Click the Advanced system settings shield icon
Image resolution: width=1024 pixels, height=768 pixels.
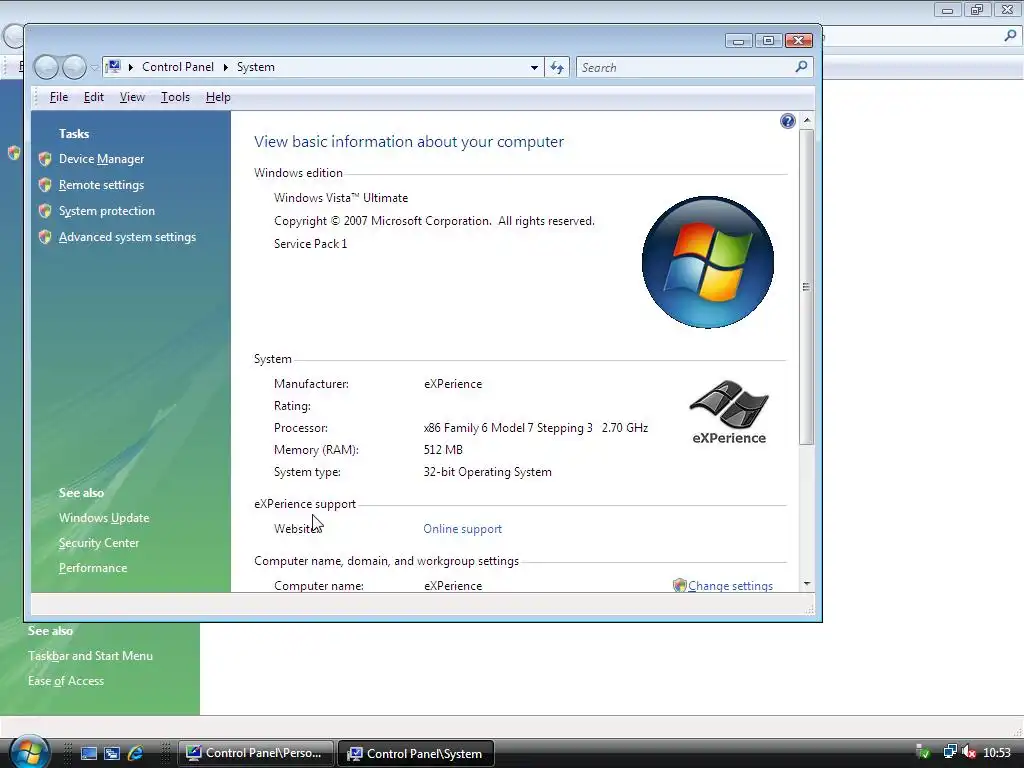45,237
